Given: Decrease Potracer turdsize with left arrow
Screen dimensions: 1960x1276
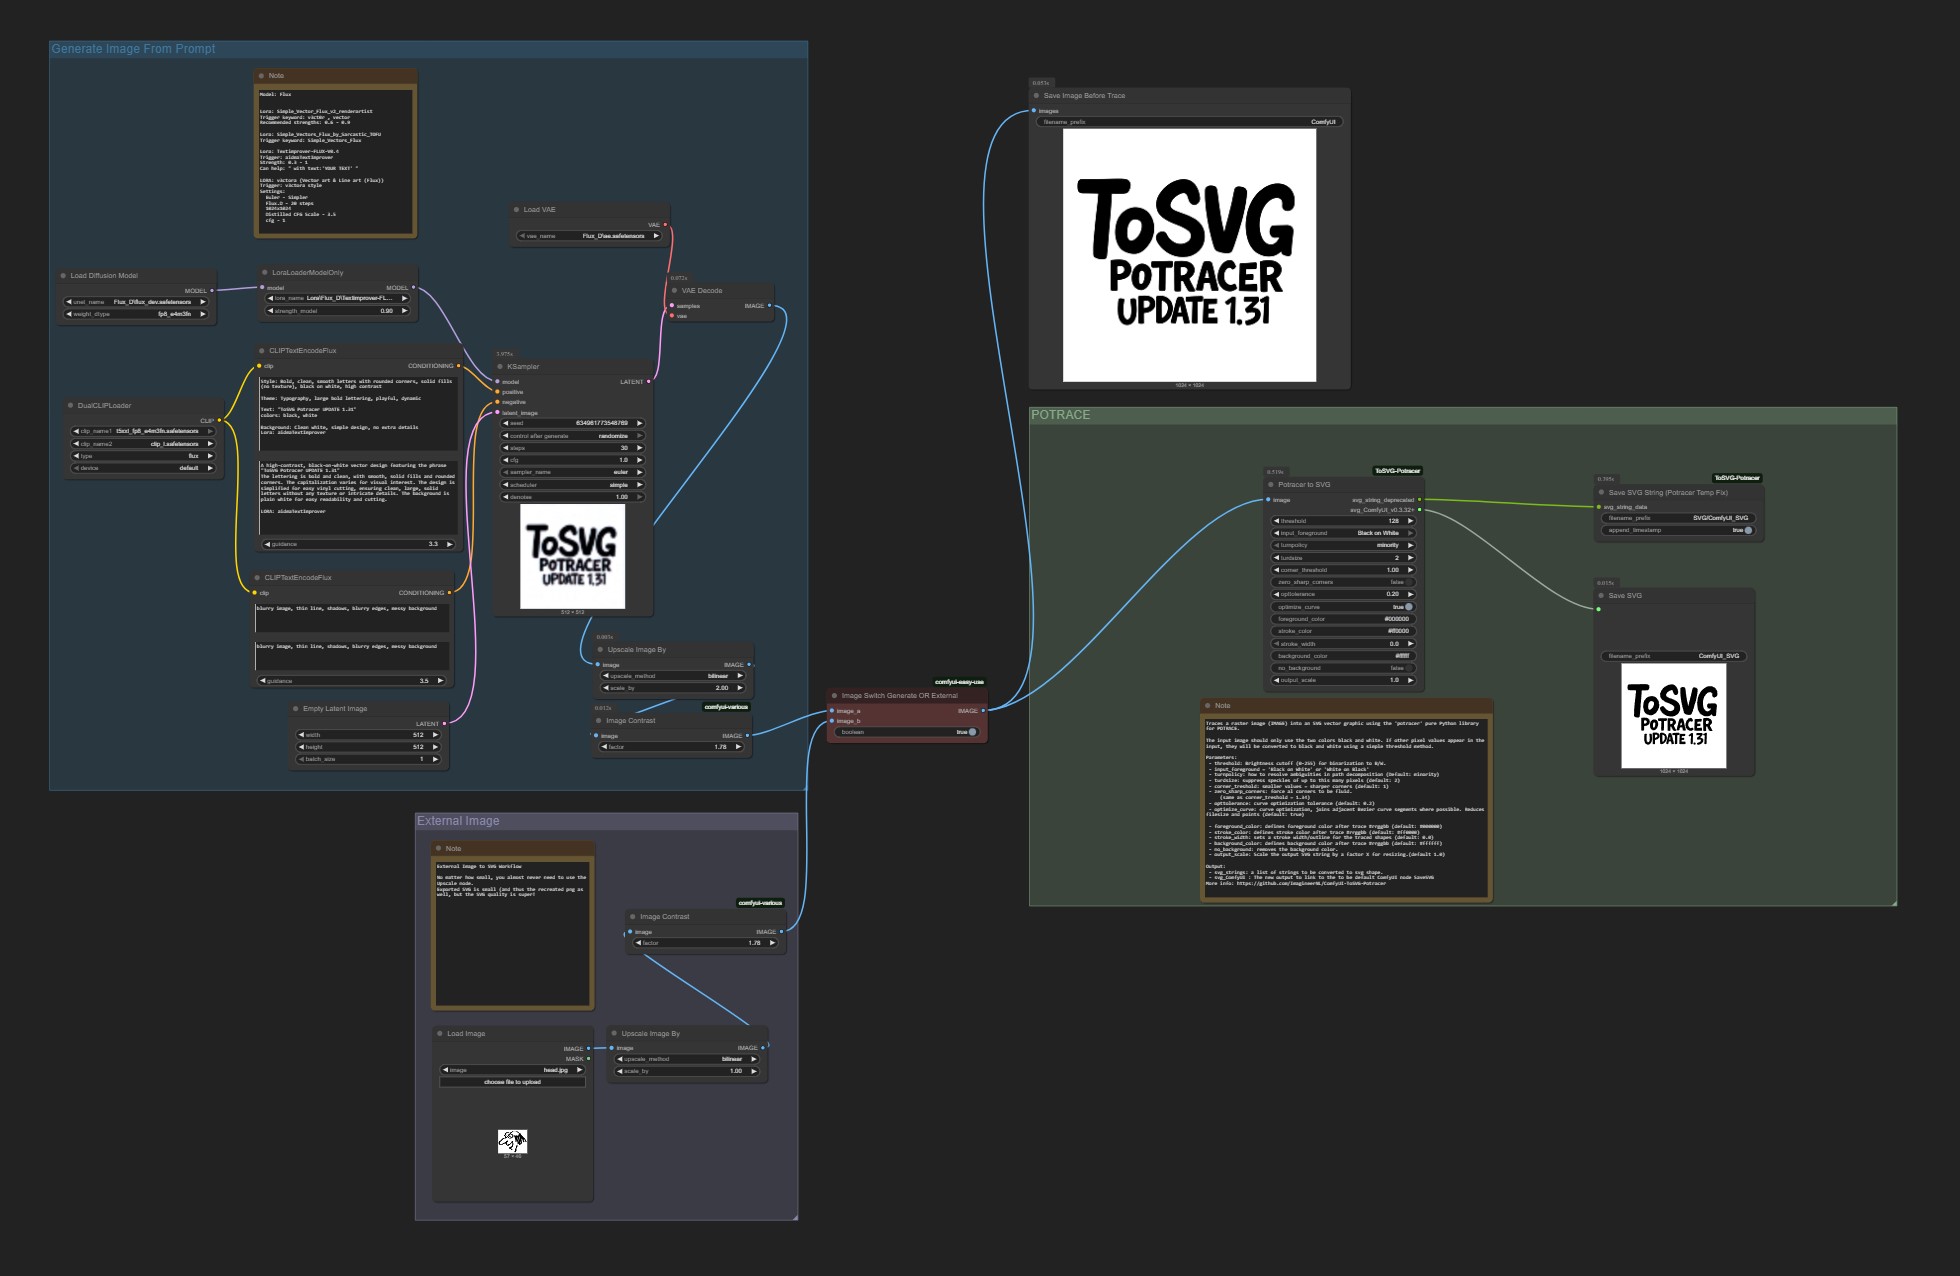Looking at the screenshot, I should (x=1276, y=558).
